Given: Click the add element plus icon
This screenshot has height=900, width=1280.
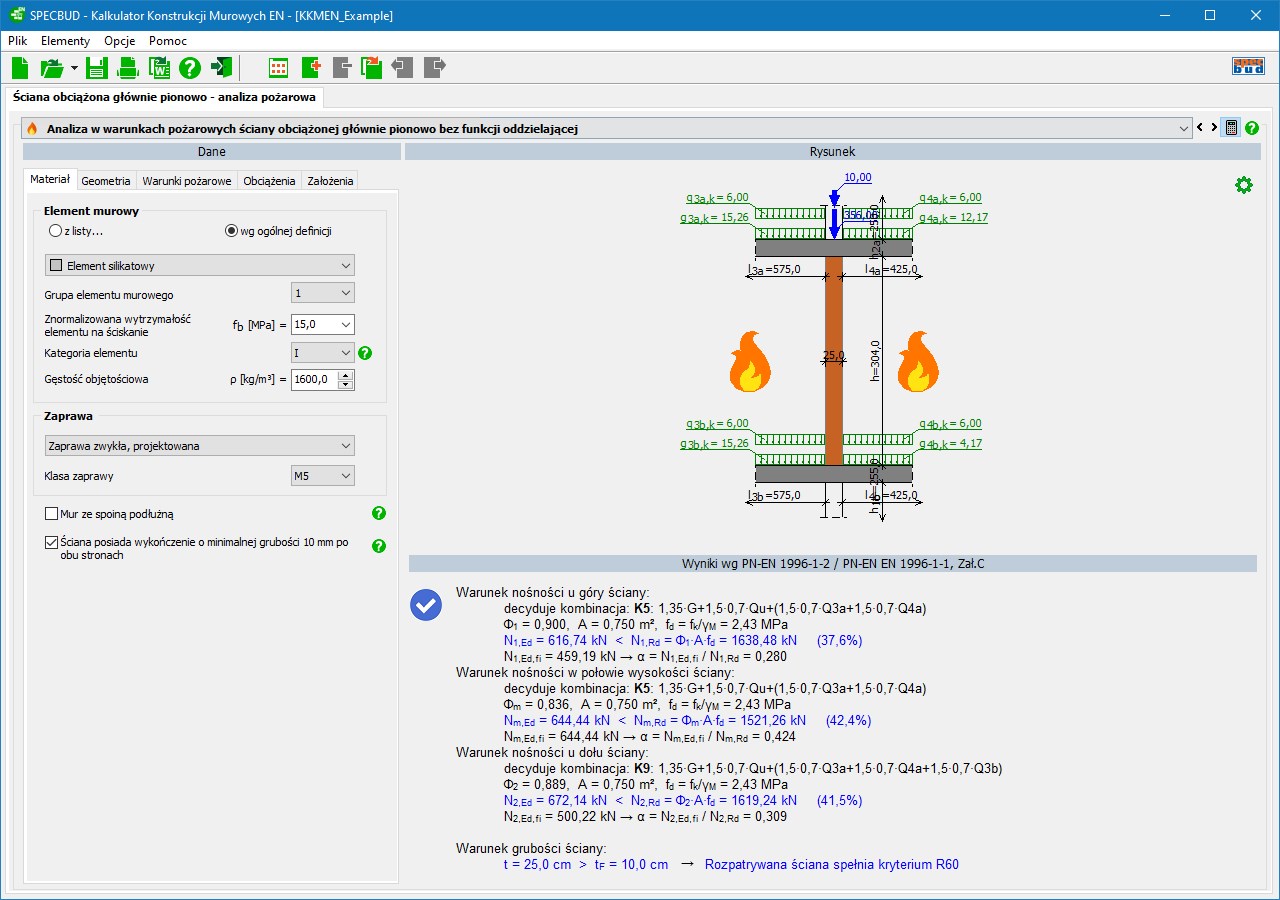Looking at the screenshot, I should (310, 68).
